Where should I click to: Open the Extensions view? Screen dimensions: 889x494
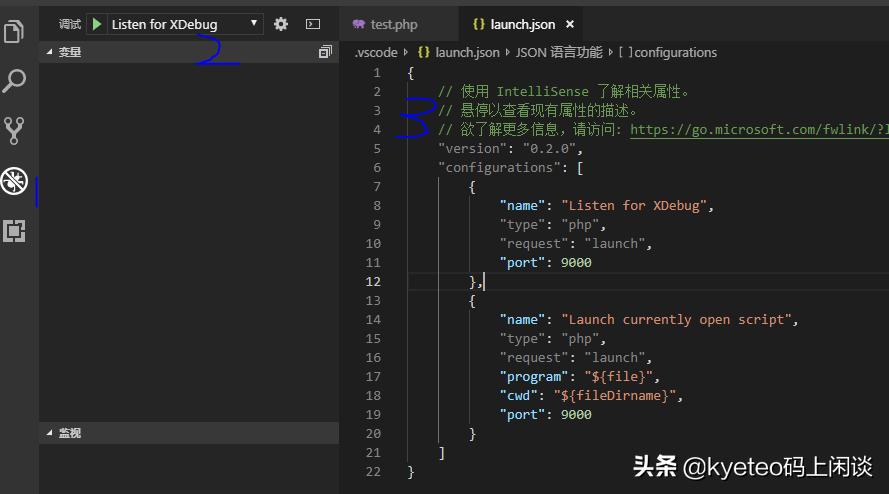(14, 231)
